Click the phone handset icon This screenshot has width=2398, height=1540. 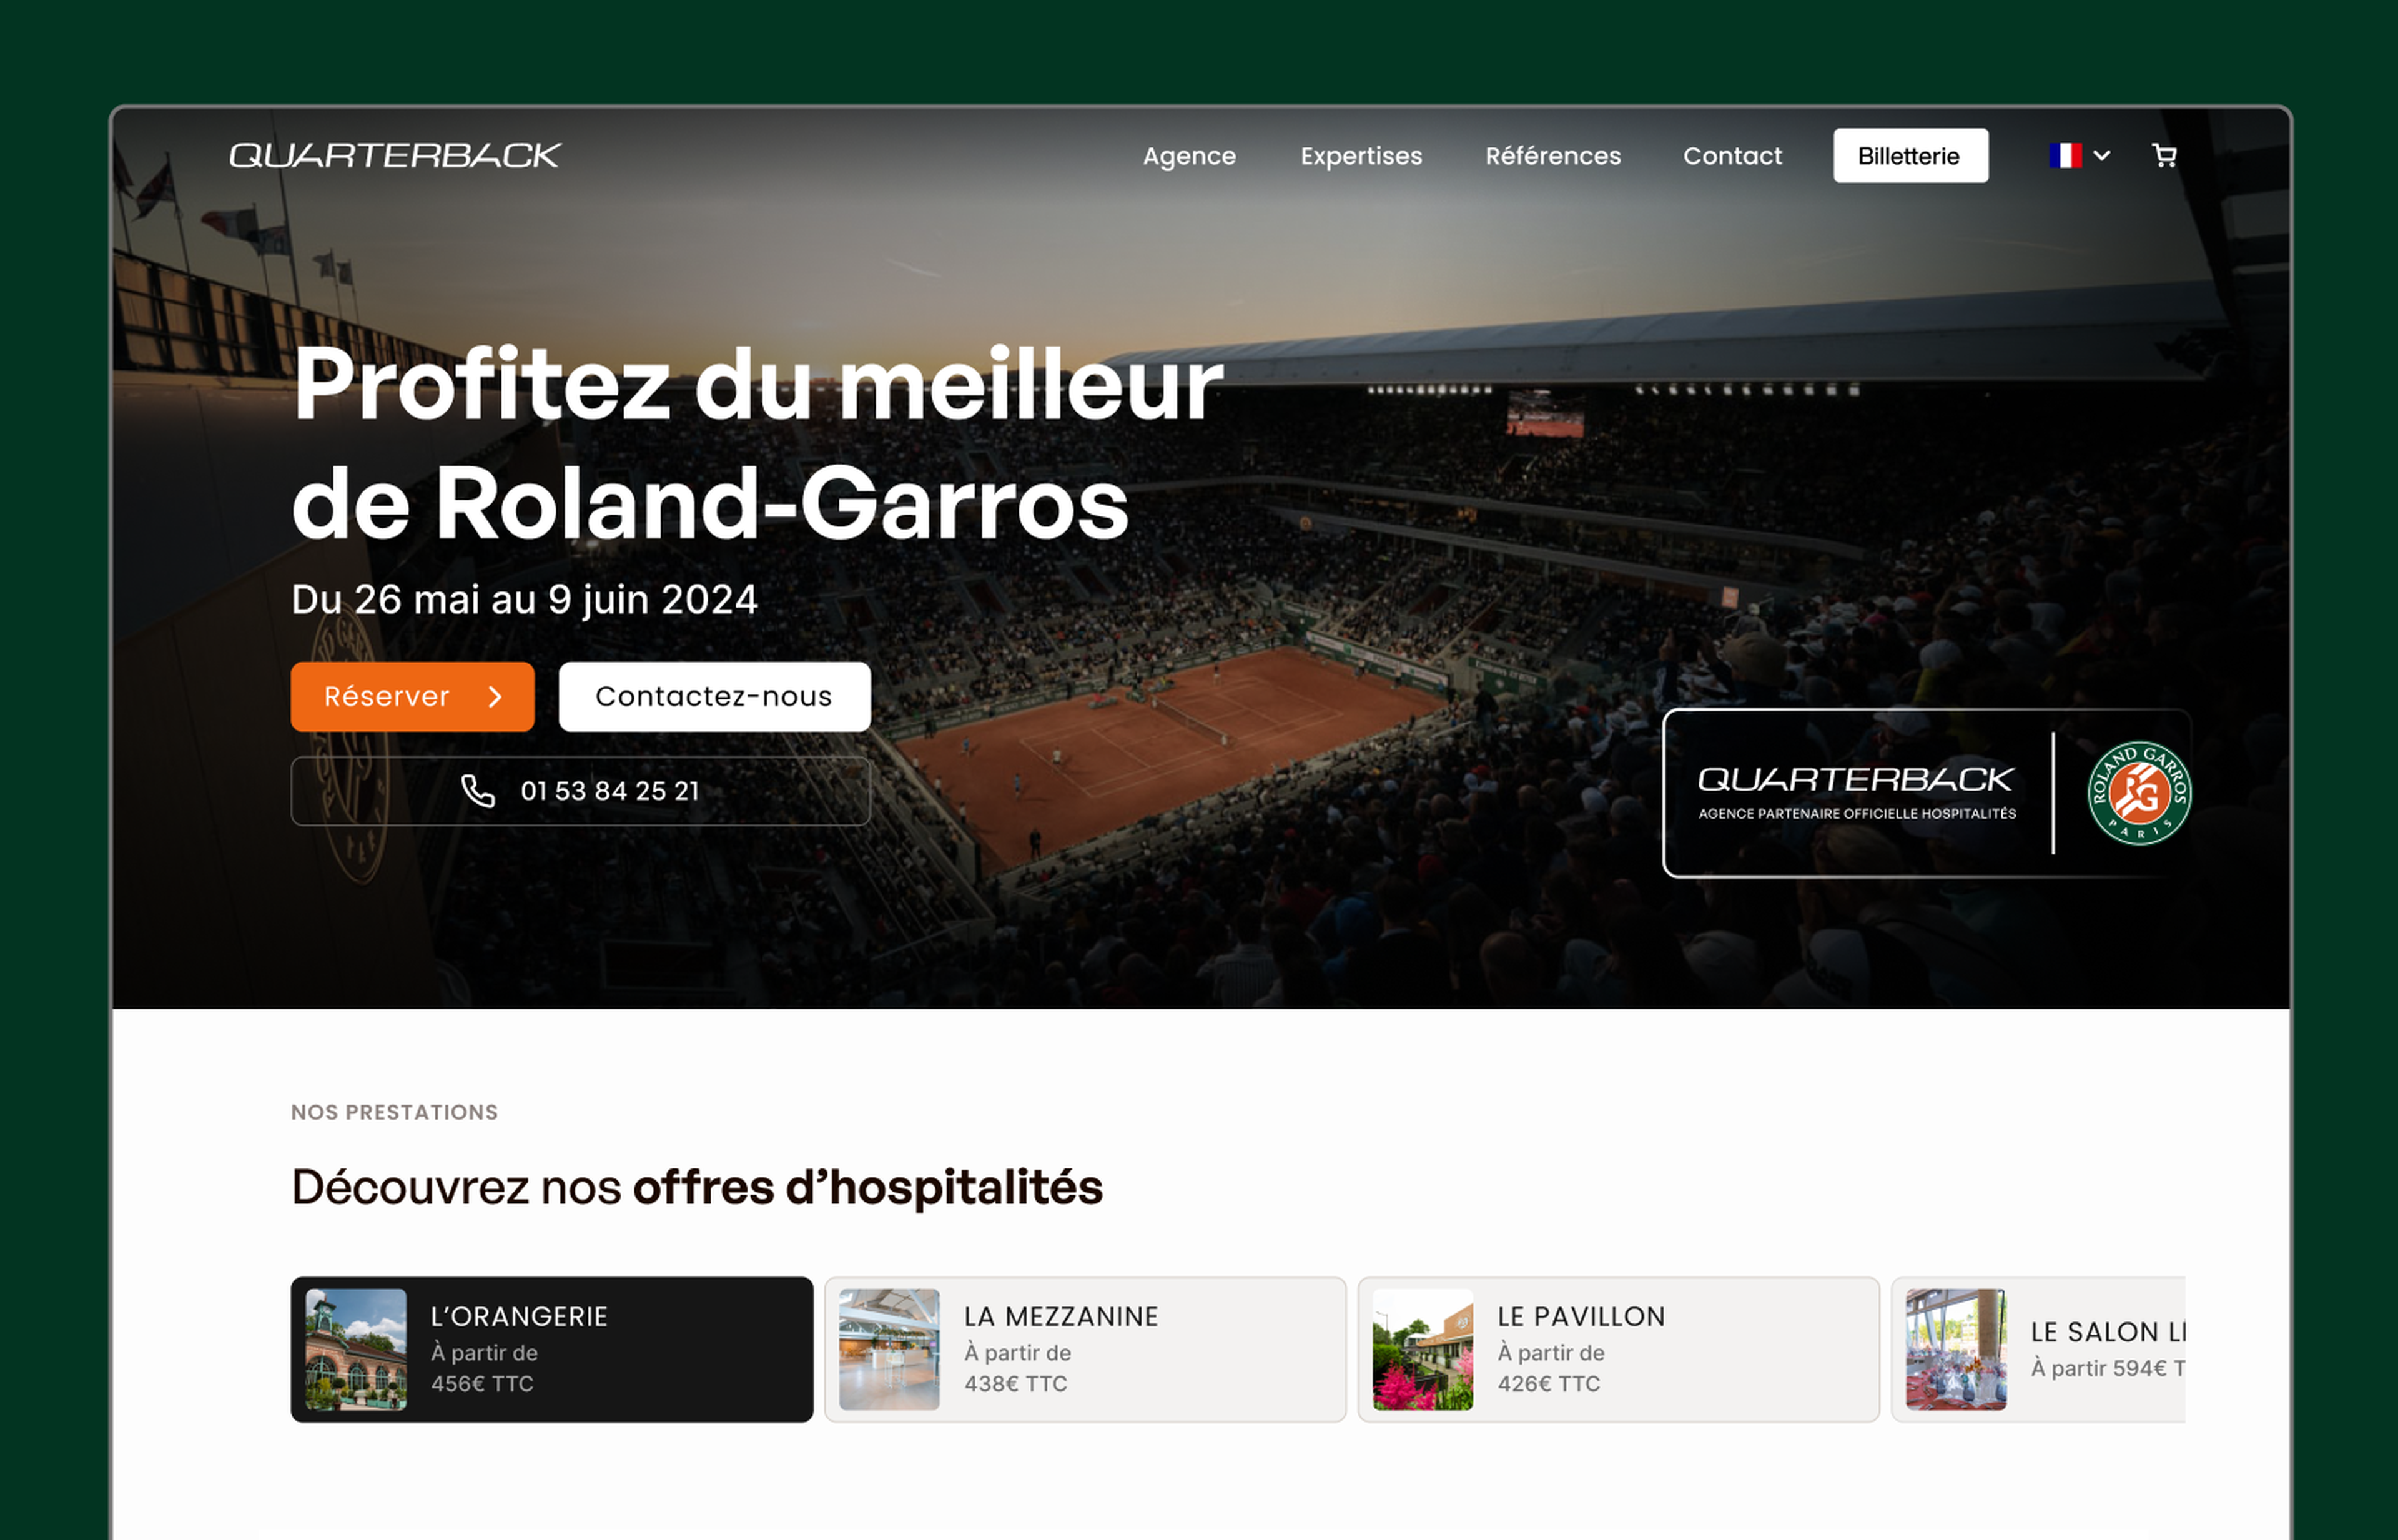coord(478,791)
